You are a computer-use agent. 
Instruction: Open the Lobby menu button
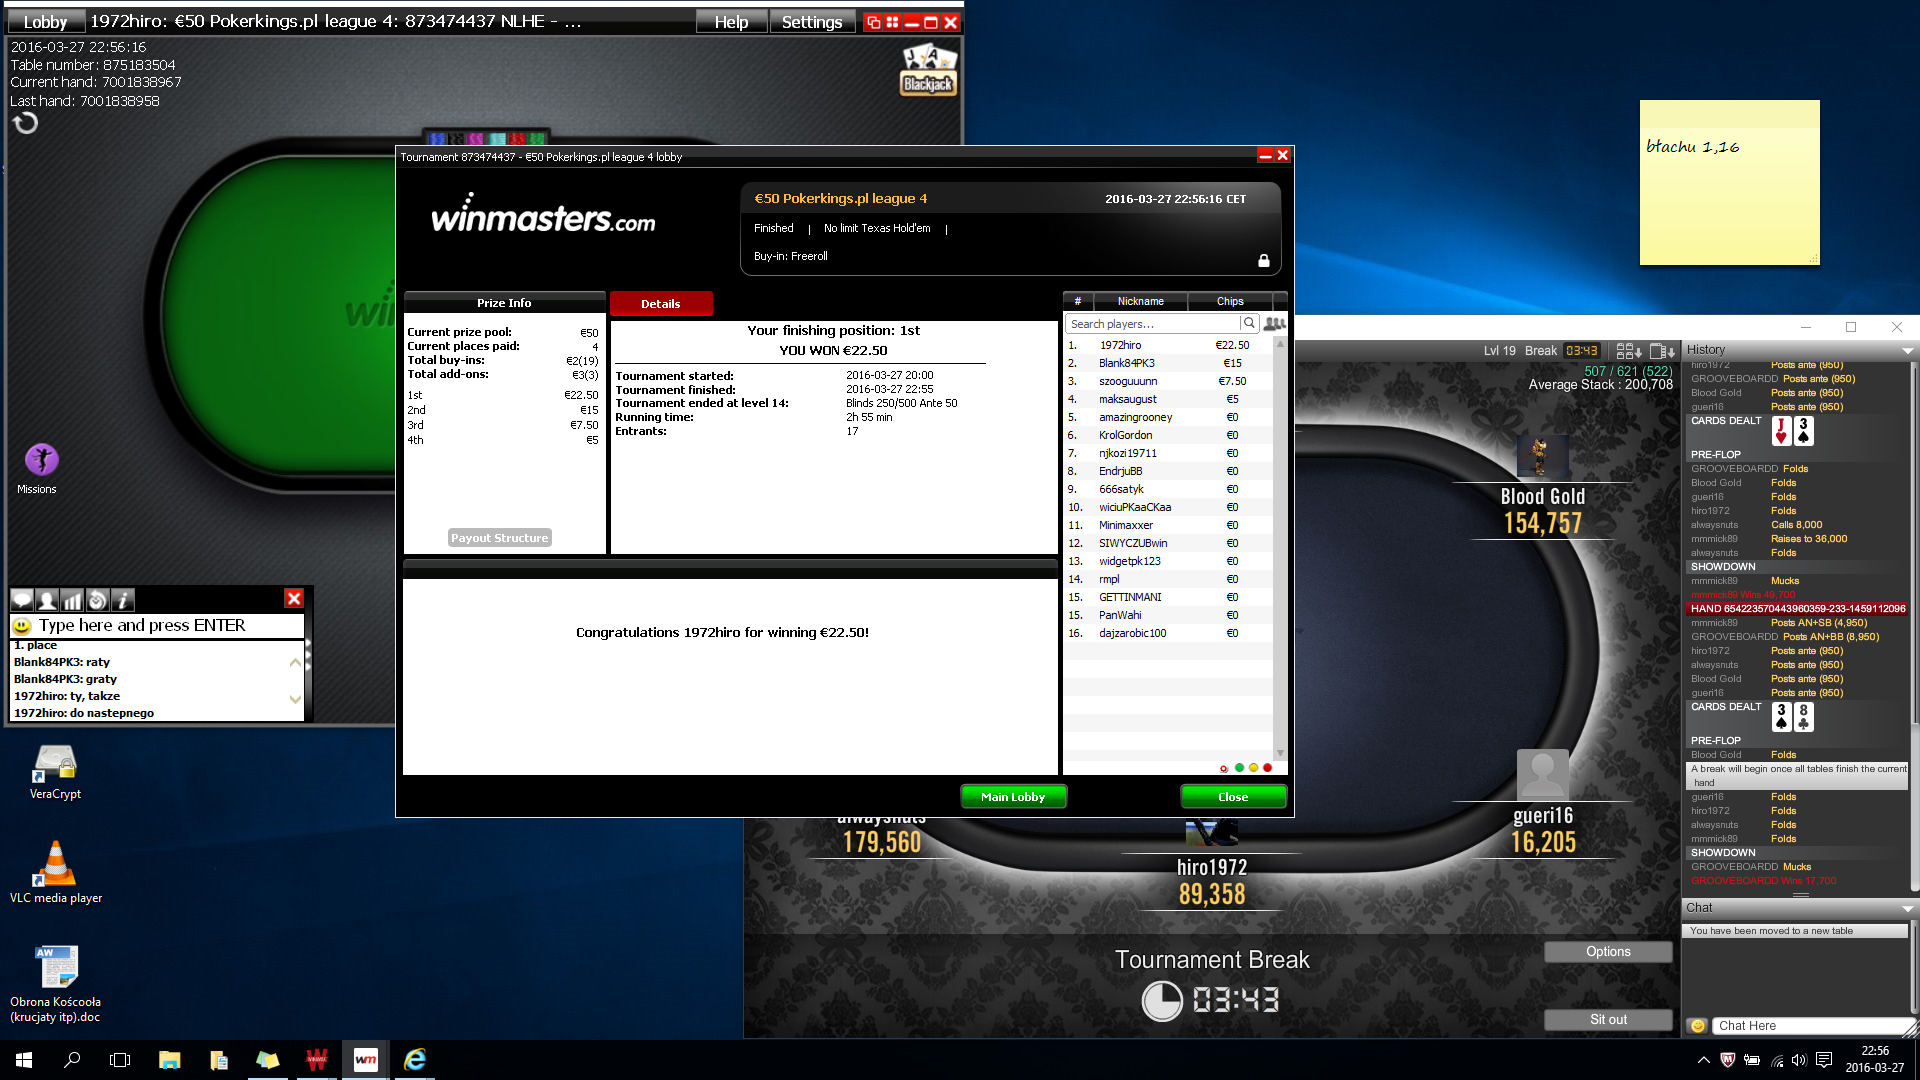pyautogui.click(x=45, y=22)
